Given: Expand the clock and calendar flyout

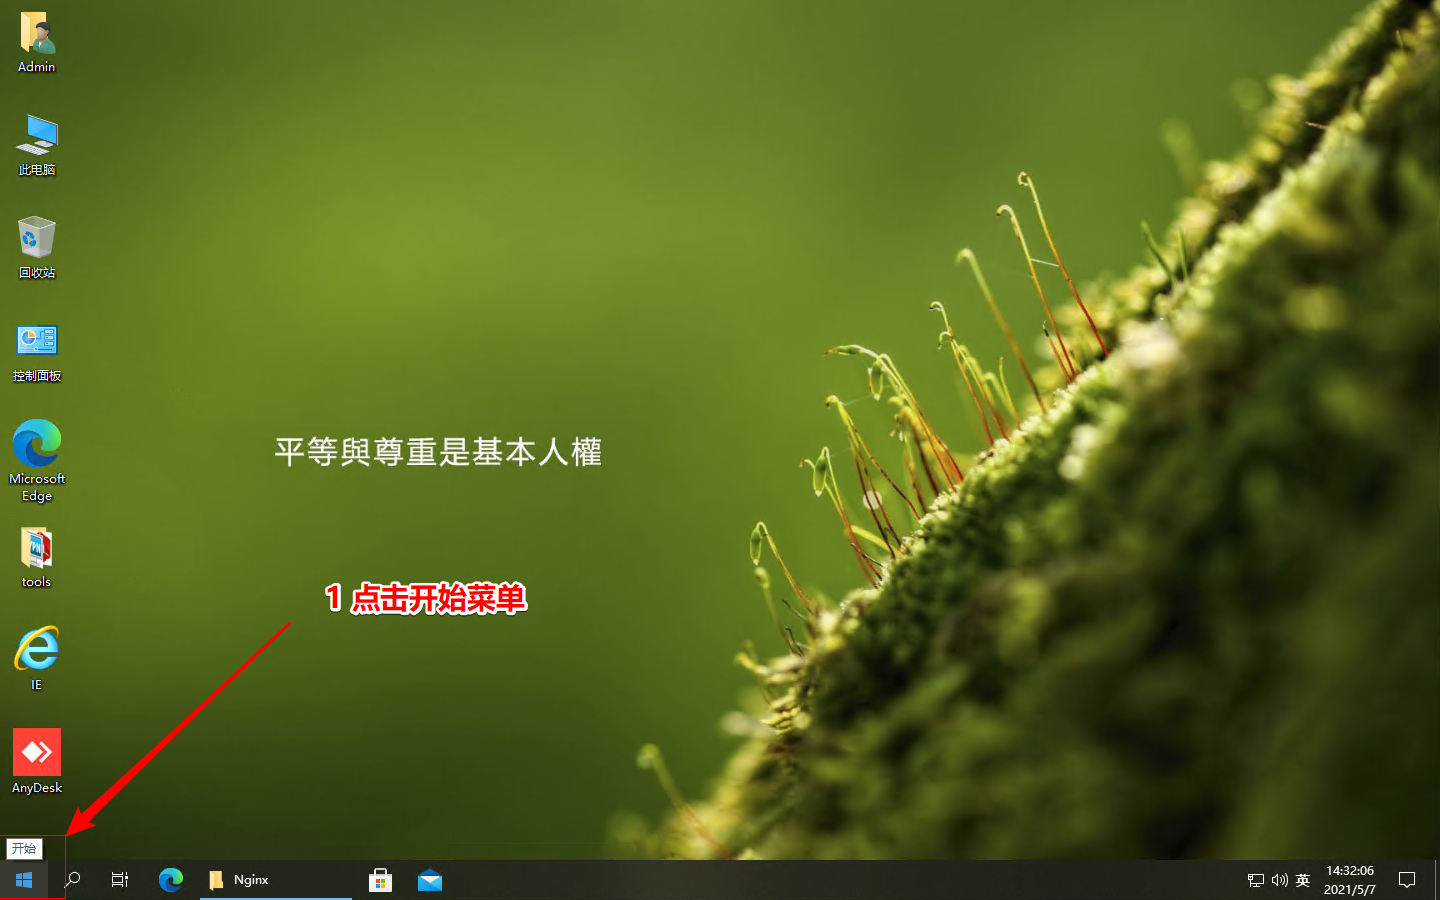Looking at the screenshot, I should coord(1350,880).
